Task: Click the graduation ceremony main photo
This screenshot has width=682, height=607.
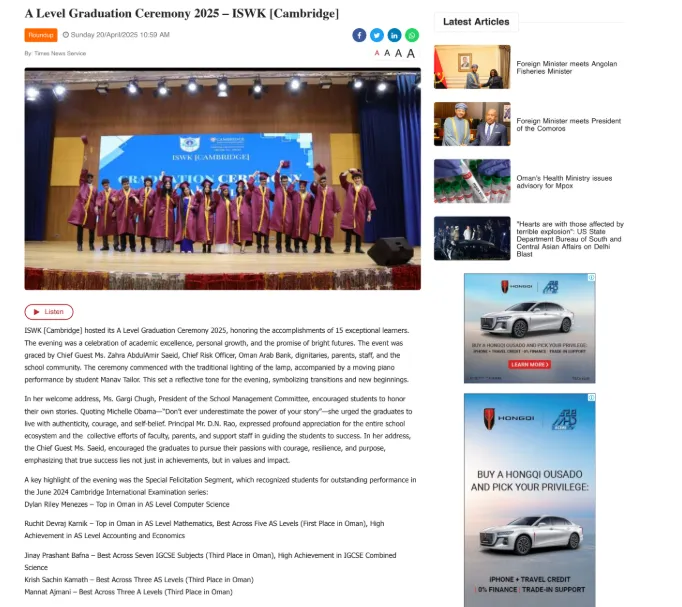Action: (222, 179)
